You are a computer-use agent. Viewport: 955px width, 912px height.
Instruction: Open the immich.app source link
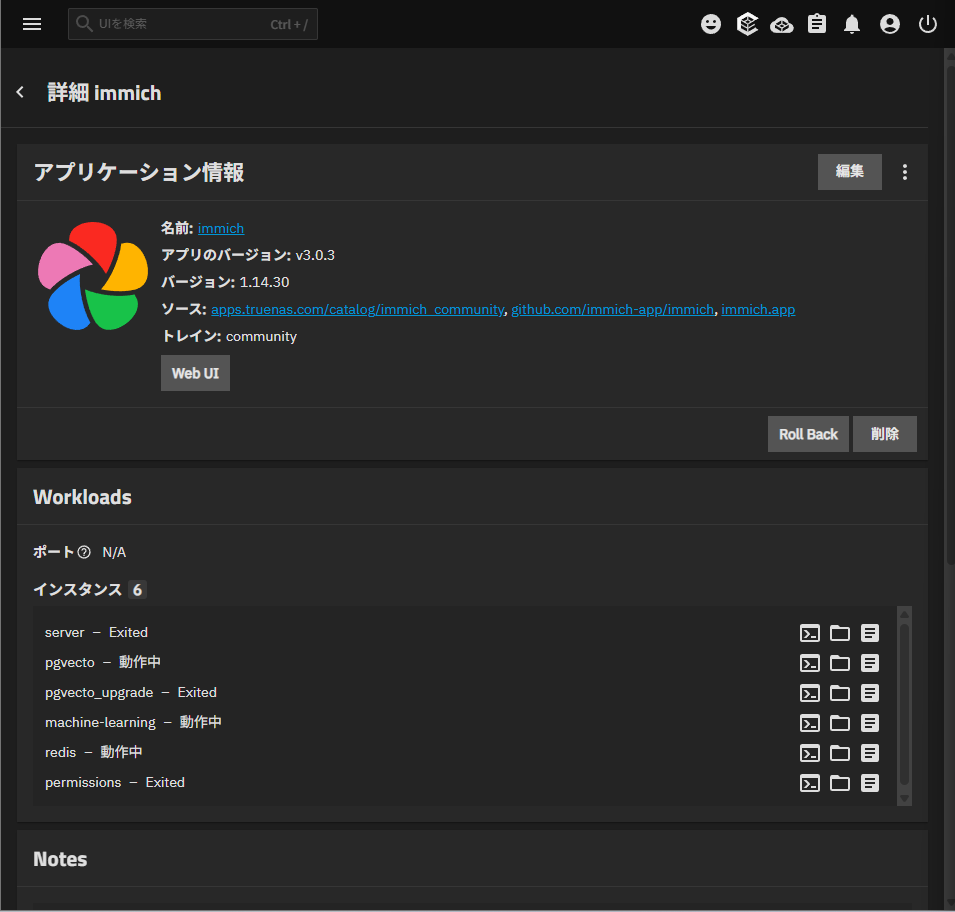pyautogui.click(x=758, y=309)
